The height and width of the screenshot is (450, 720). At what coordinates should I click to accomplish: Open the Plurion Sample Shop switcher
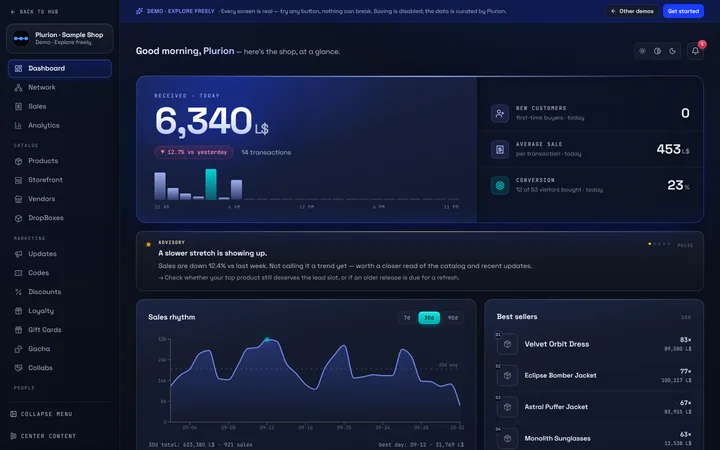click(x=60, y=39)
